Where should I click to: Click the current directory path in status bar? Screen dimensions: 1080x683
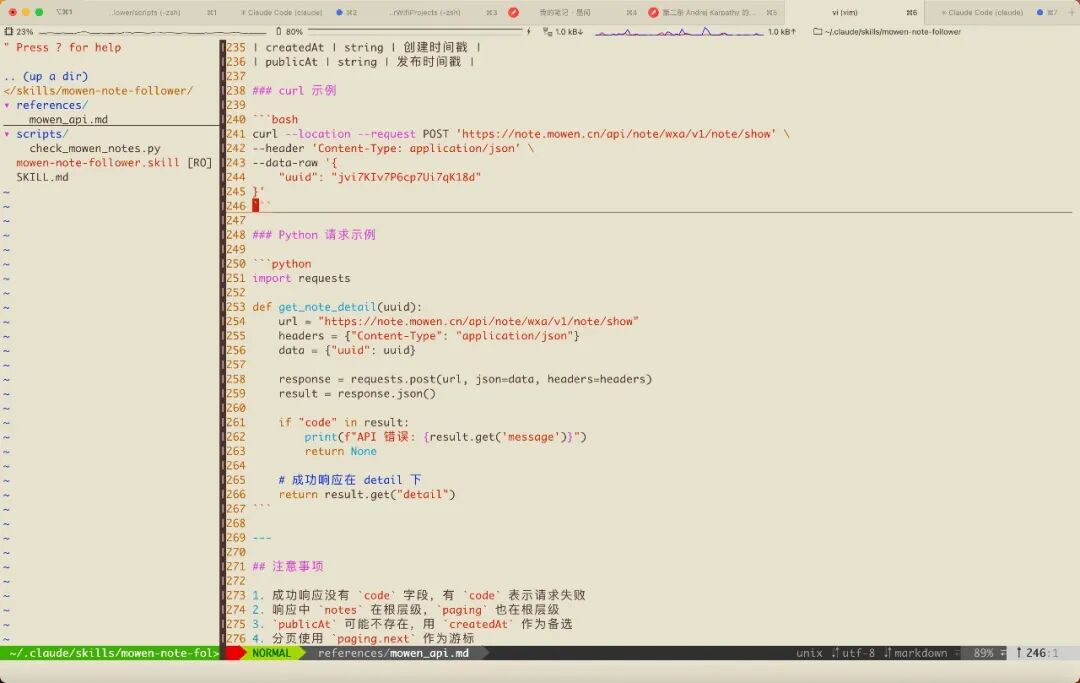[x=893, y=32]
